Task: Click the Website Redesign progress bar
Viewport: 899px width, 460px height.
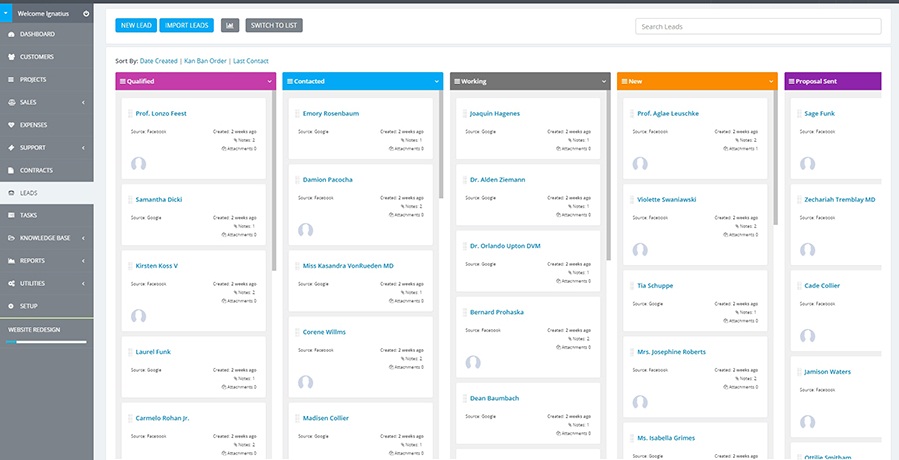Action: (46, 342)
